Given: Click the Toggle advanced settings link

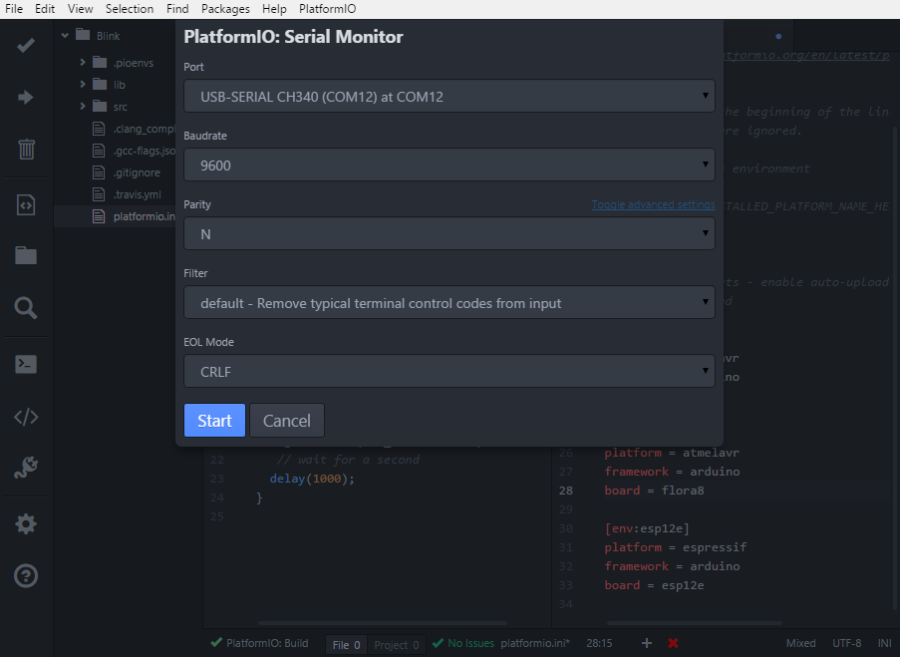Looking at the screenshot, I should pyautogui.click(x=653, y=204).
